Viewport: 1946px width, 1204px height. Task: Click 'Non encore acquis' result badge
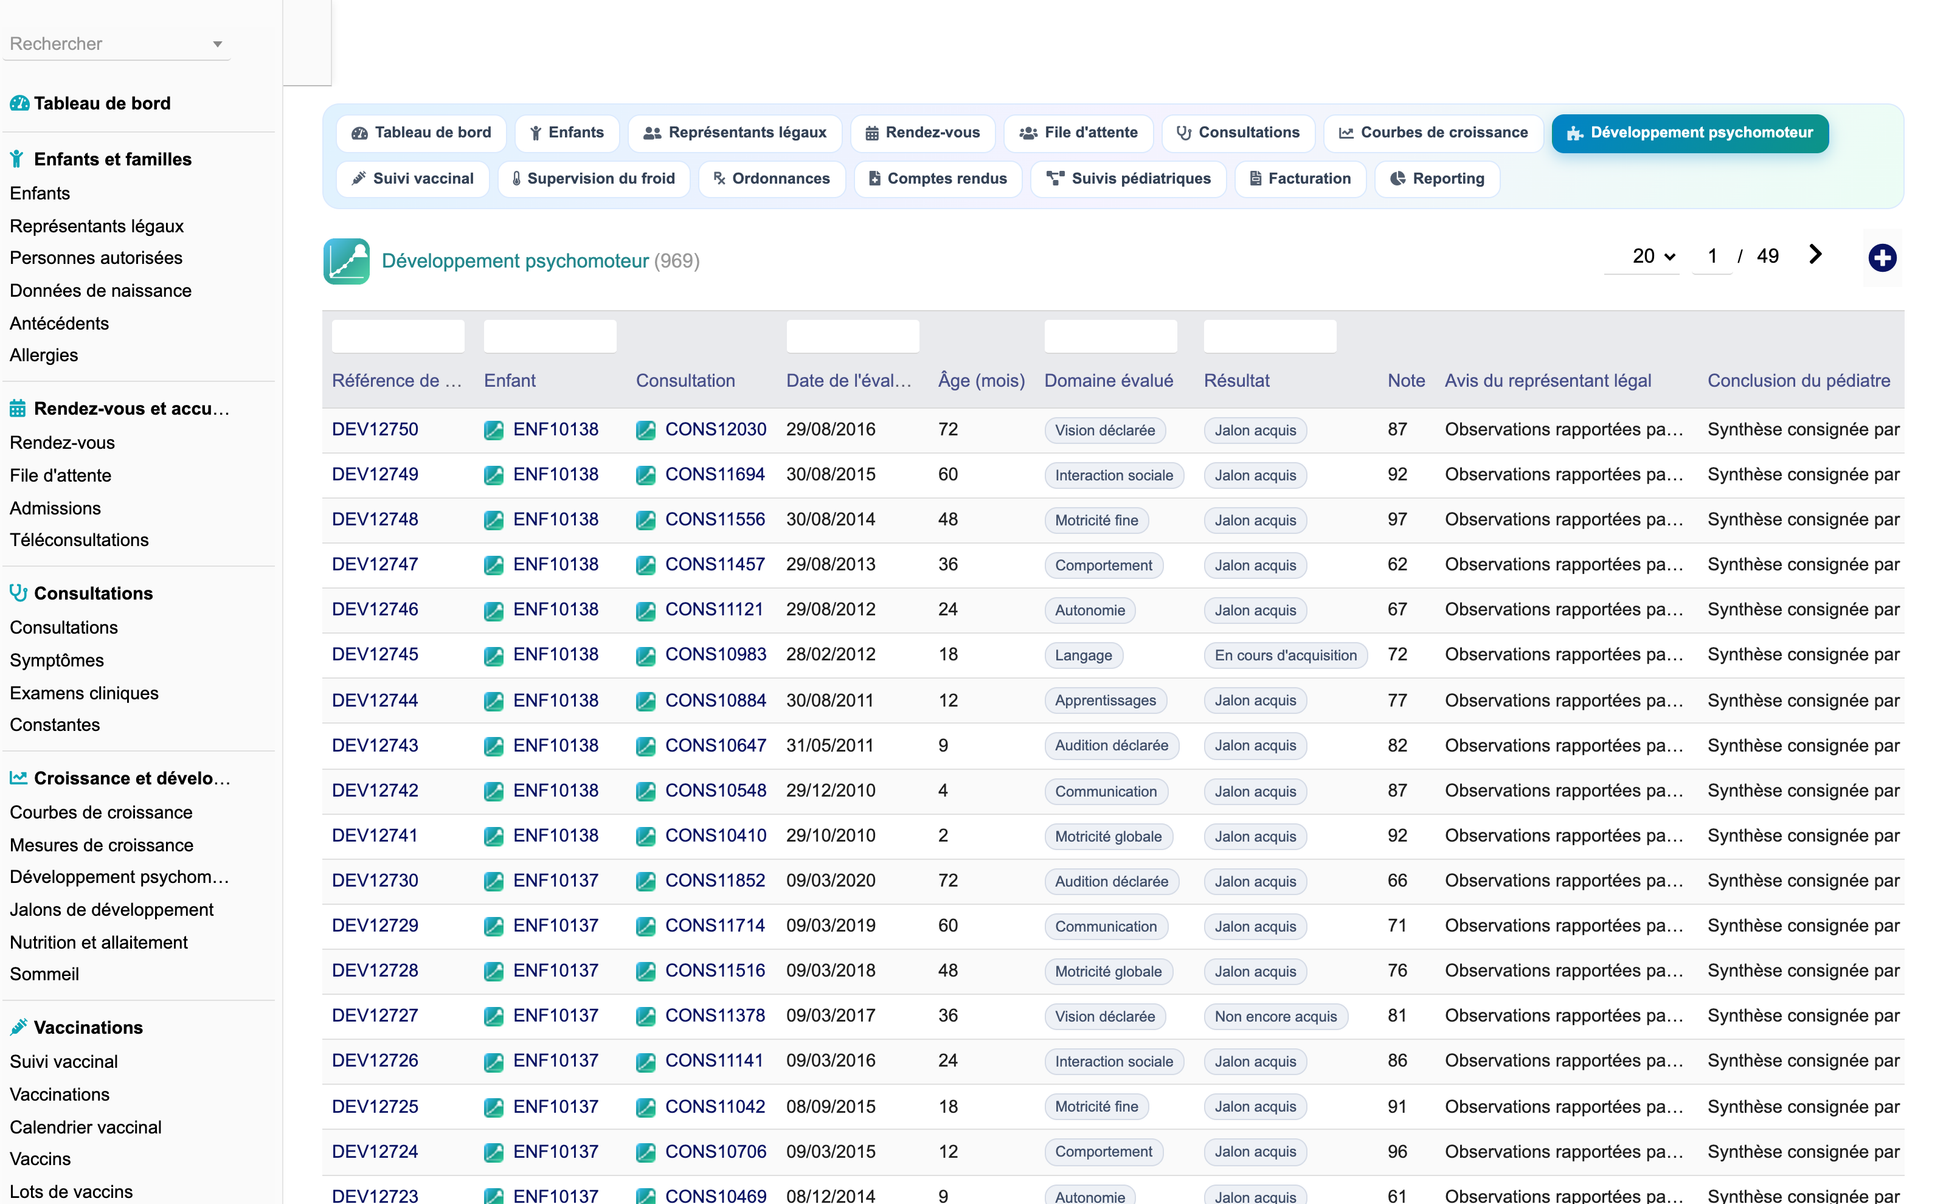(x=1275, y=1017)
